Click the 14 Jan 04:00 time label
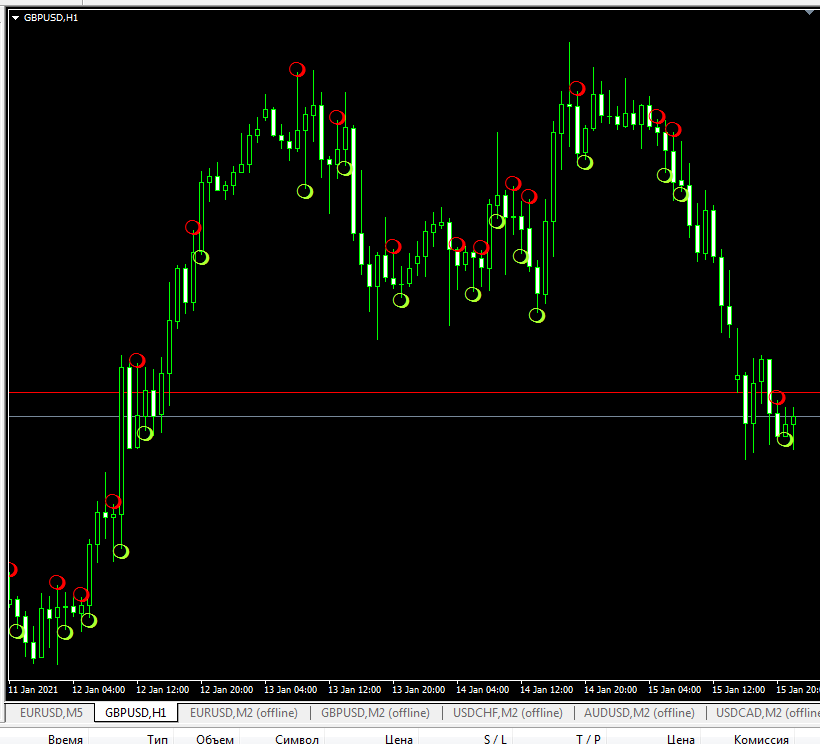This screenshot has height=744, width=820. 483,690
